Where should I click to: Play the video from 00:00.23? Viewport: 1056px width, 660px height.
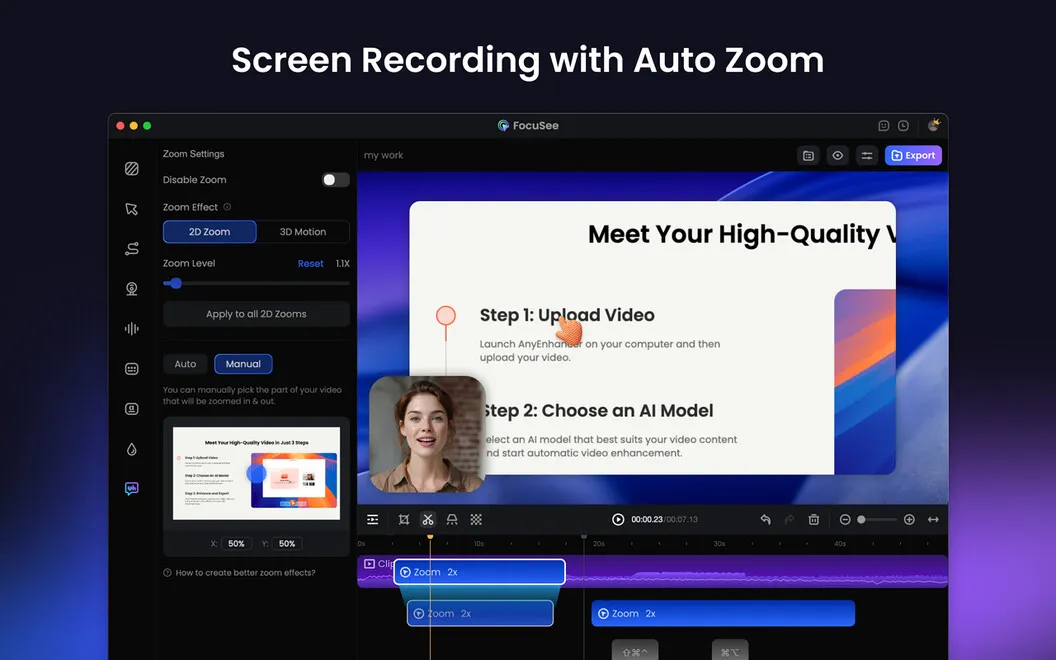[618, 519]
